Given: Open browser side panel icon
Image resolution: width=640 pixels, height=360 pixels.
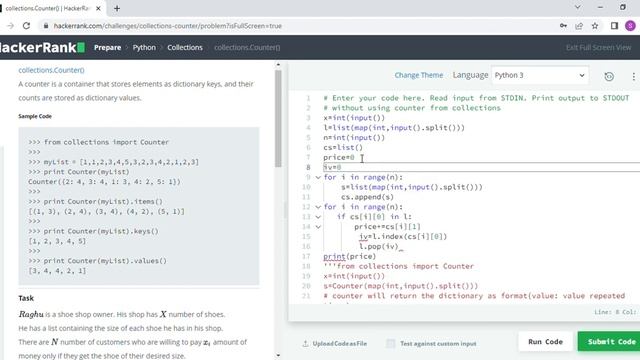Looking at the screenshot, I should [614, 26].
